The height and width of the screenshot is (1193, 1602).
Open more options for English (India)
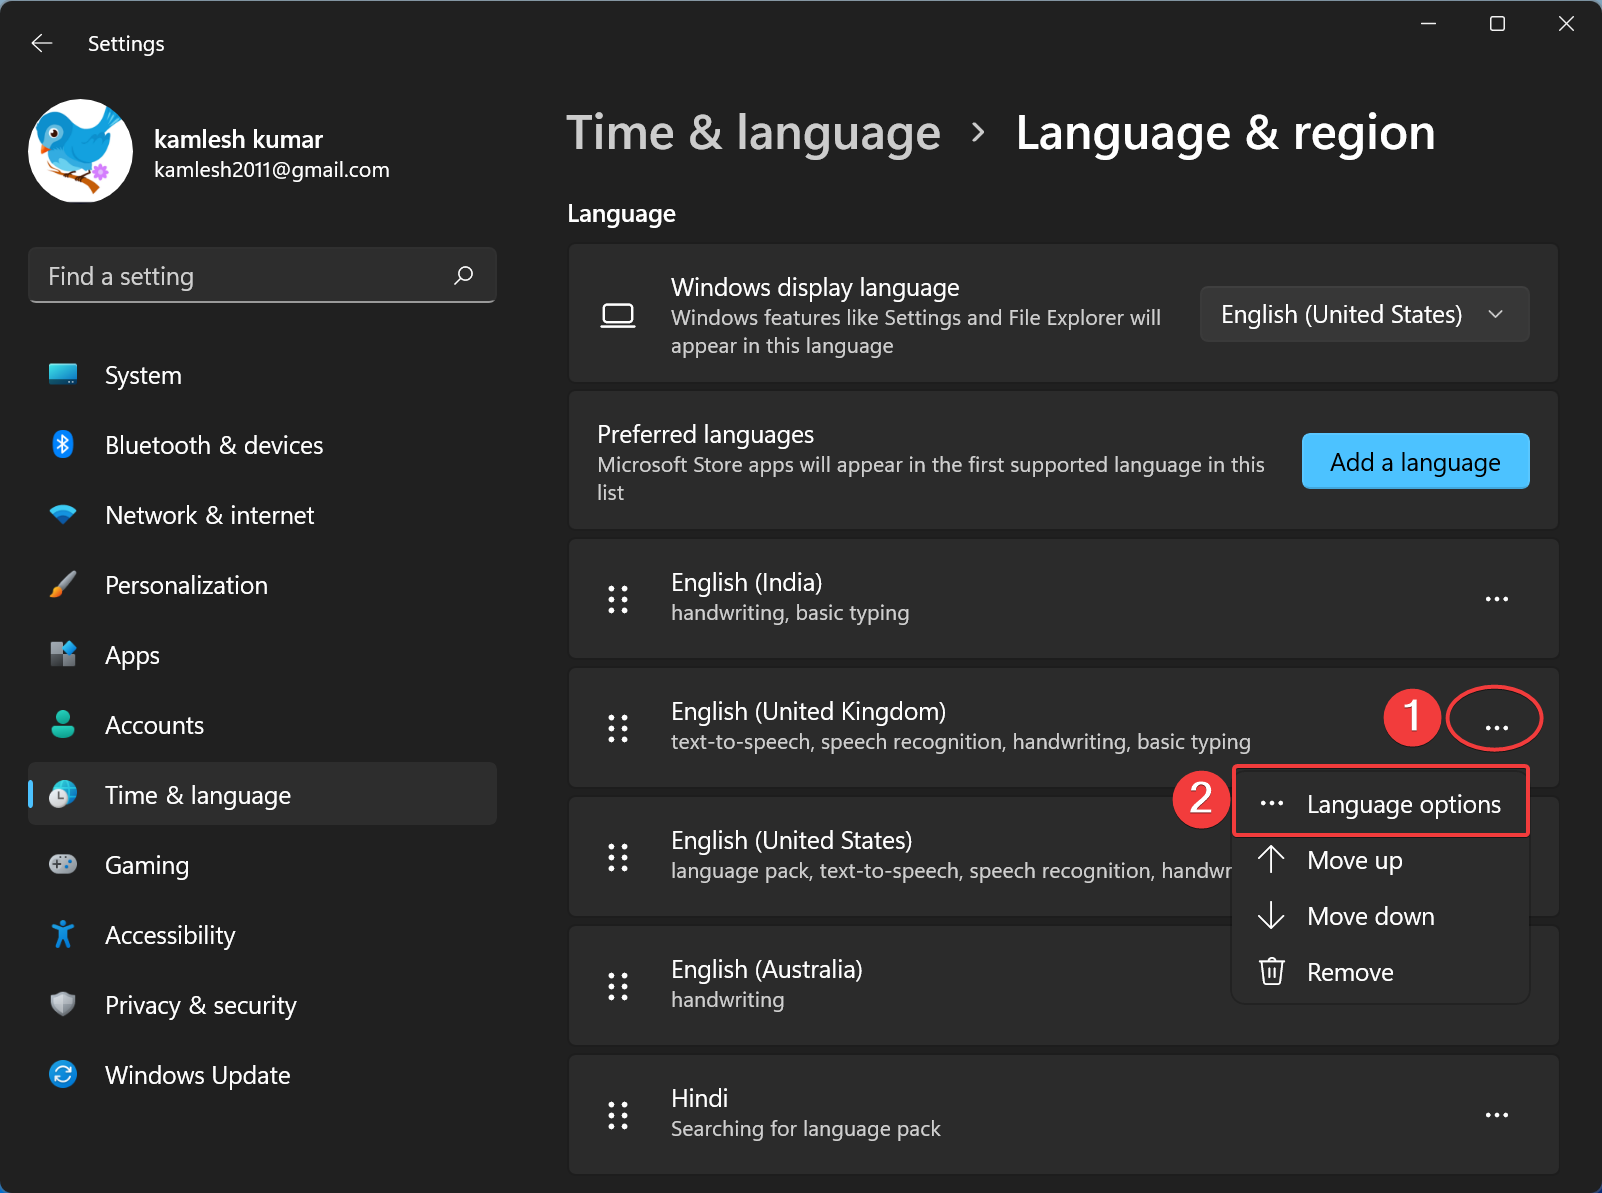point(1496,599)
